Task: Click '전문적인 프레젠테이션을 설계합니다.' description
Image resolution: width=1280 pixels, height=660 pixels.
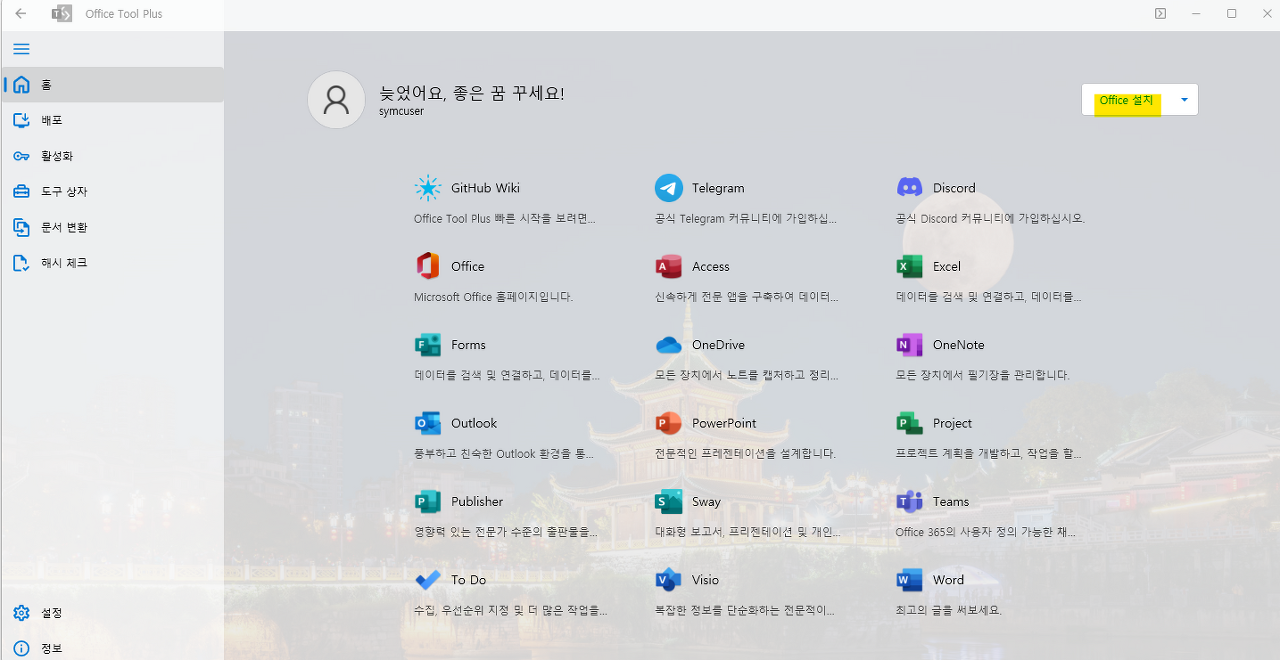Action: coord(745,453)
